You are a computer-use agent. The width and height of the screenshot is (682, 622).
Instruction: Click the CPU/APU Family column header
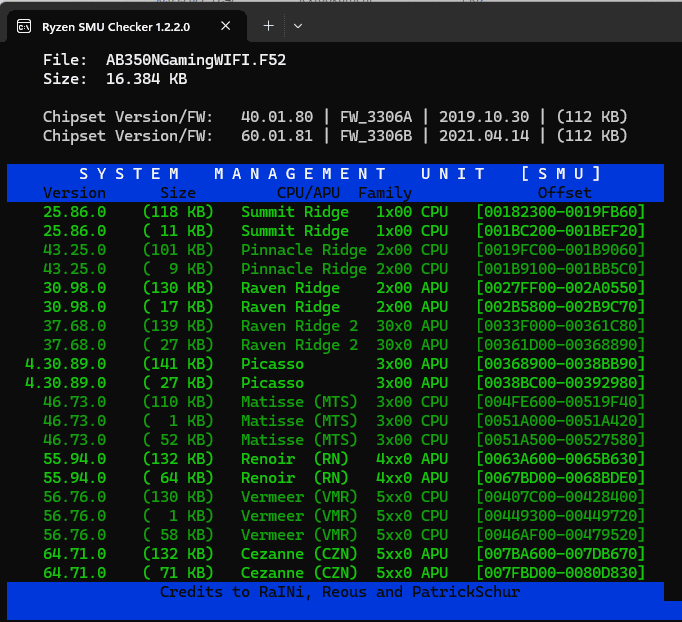344,193
